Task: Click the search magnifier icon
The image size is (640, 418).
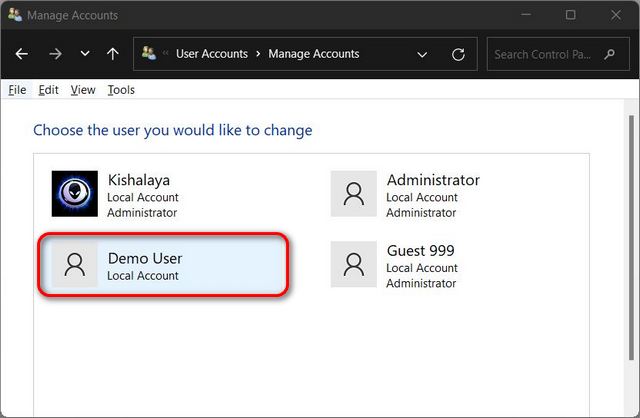Action: [609, 54]
